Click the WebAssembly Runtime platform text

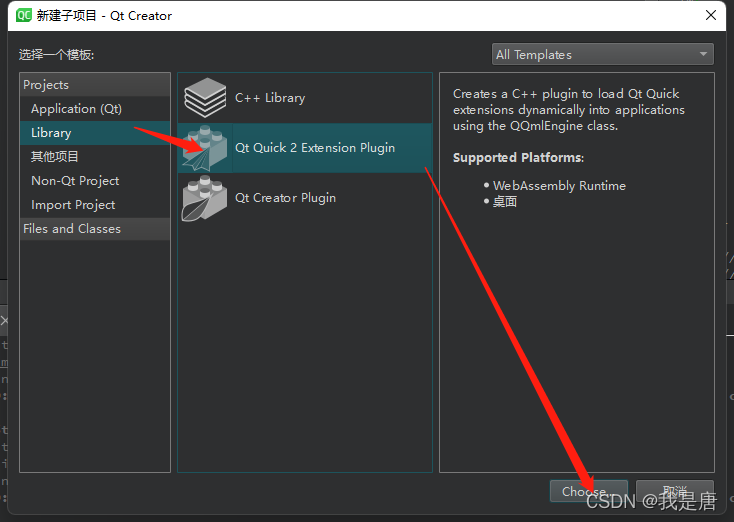[x=559, y=186]
